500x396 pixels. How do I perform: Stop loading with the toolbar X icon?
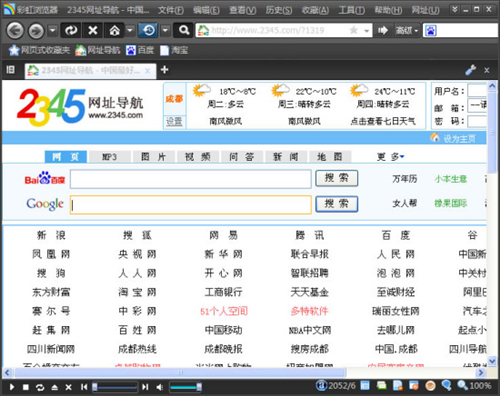93,31
